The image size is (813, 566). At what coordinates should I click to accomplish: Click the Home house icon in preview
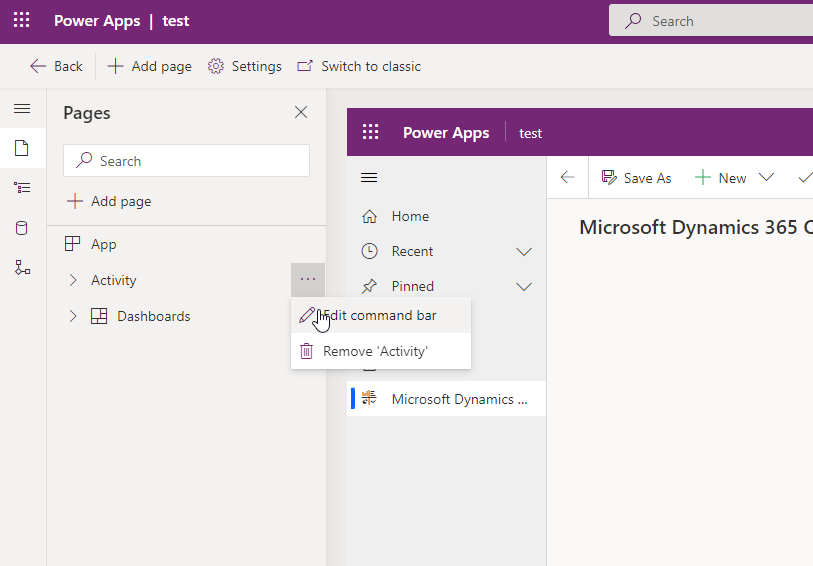pyautogui.click(x=369, y=216)
